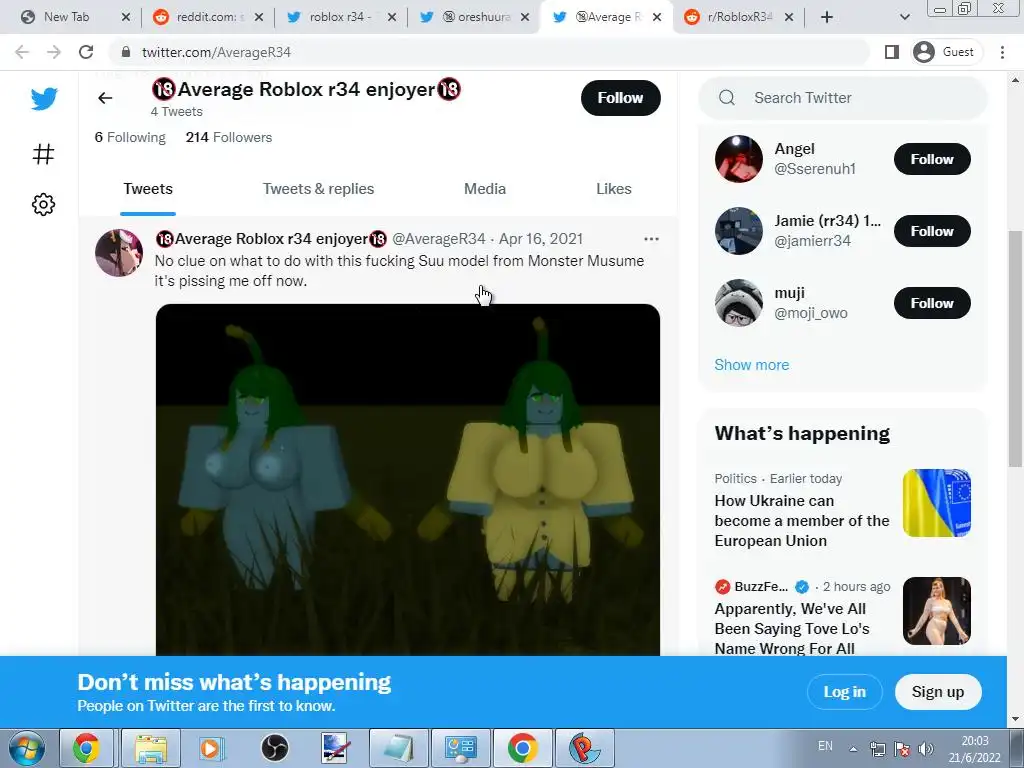Switch to the Likes tab

[613, 189]
